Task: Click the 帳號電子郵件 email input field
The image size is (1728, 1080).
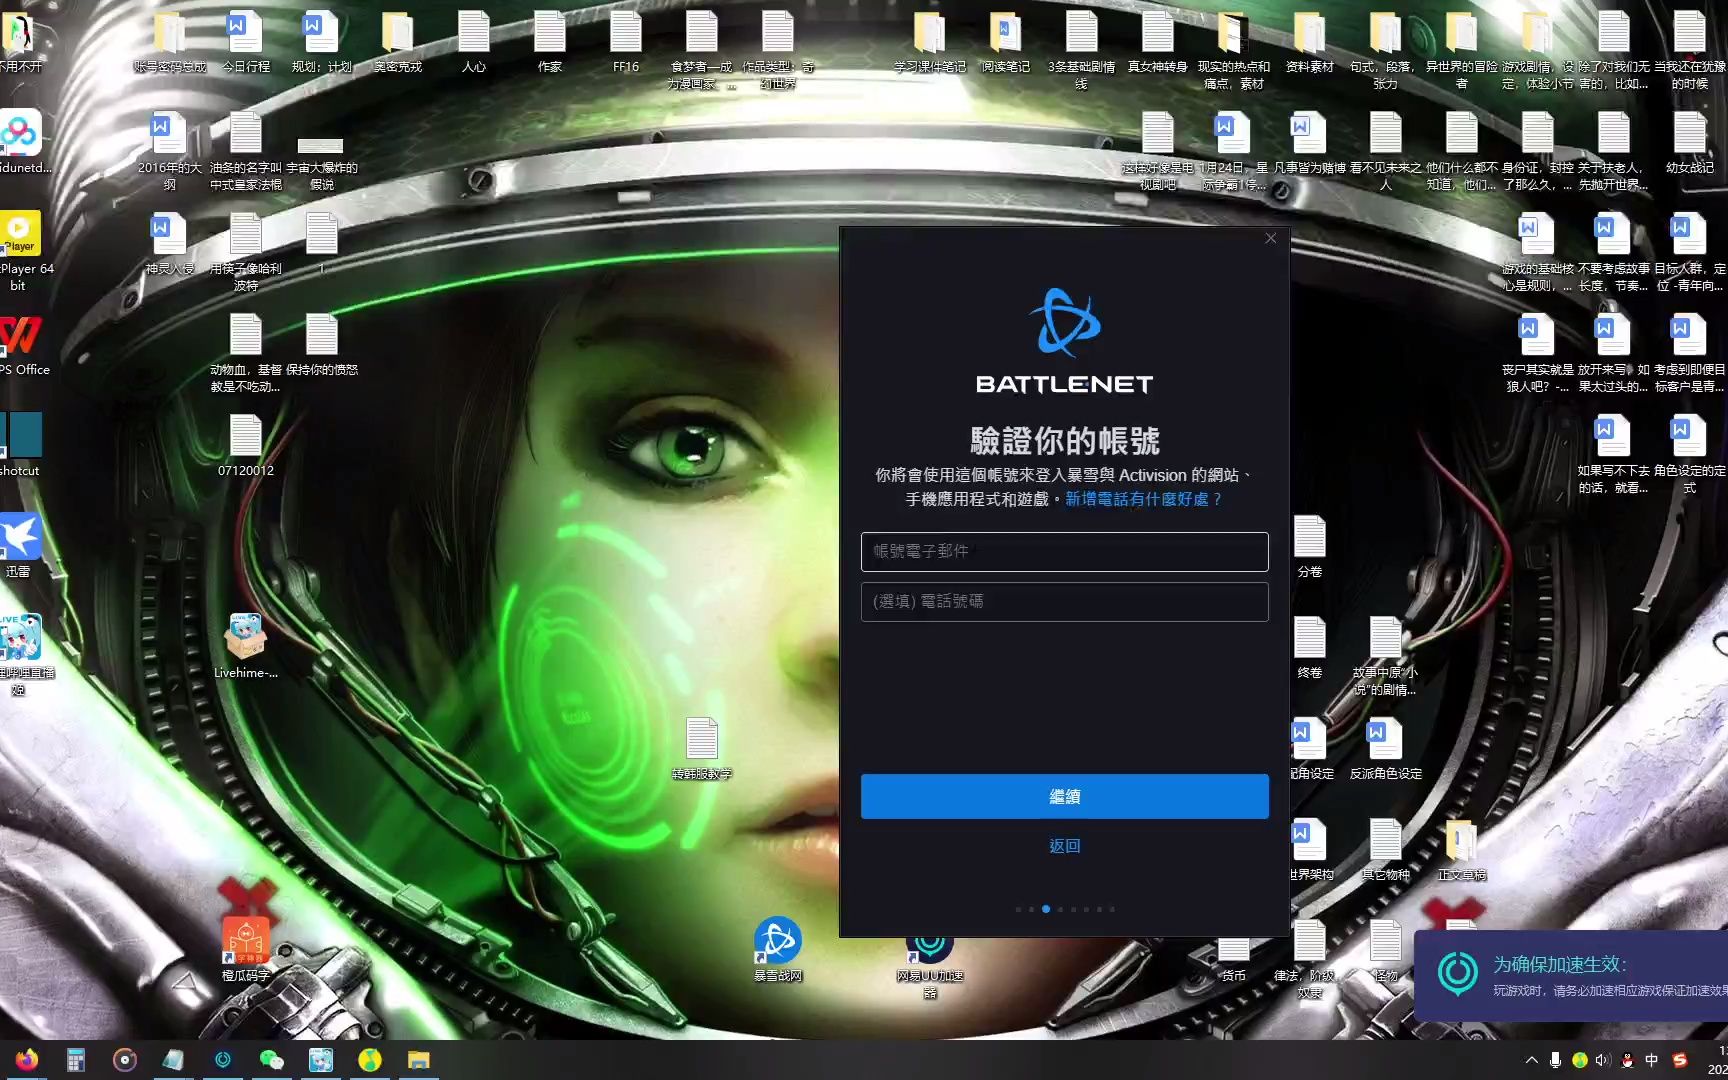Action: point(1064,551)
